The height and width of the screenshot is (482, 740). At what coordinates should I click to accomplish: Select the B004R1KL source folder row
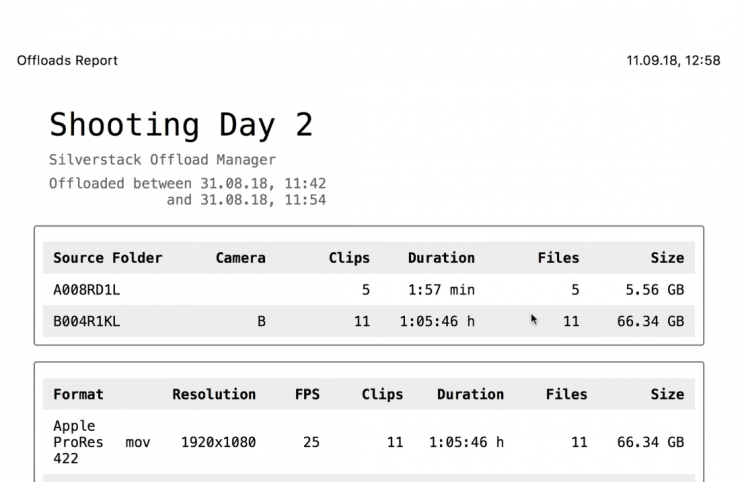point(87,322)
